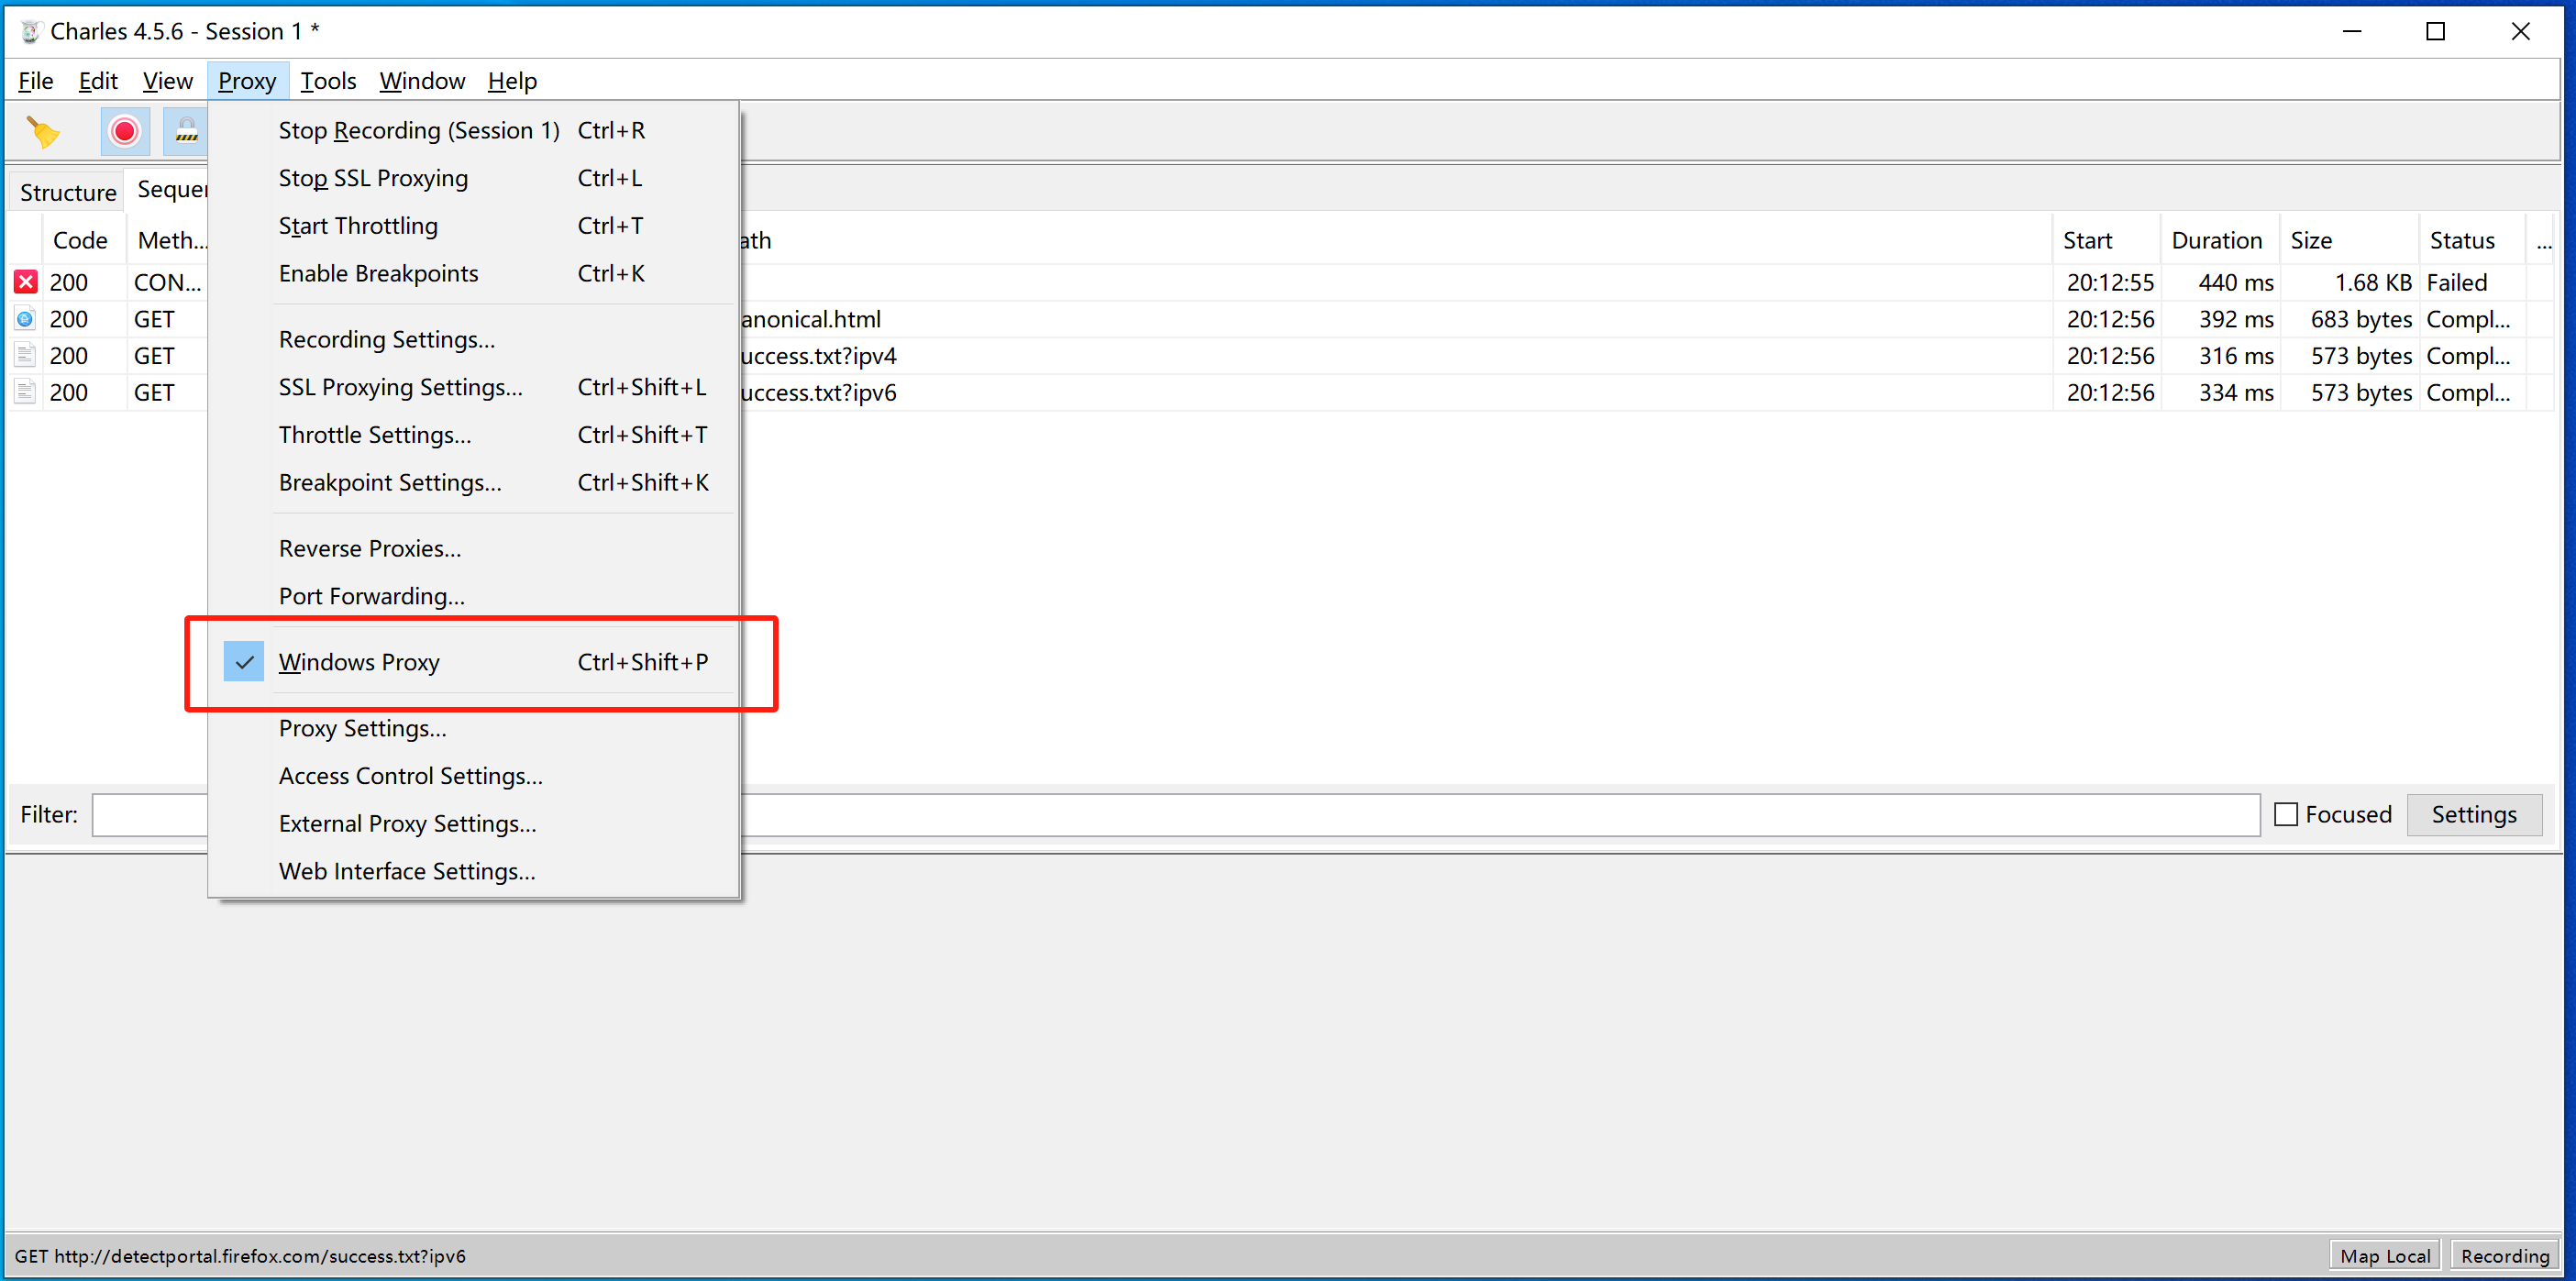Open Recording Settings...
The width and height of the screenshot is (2576, 1281).
[474, 340]
